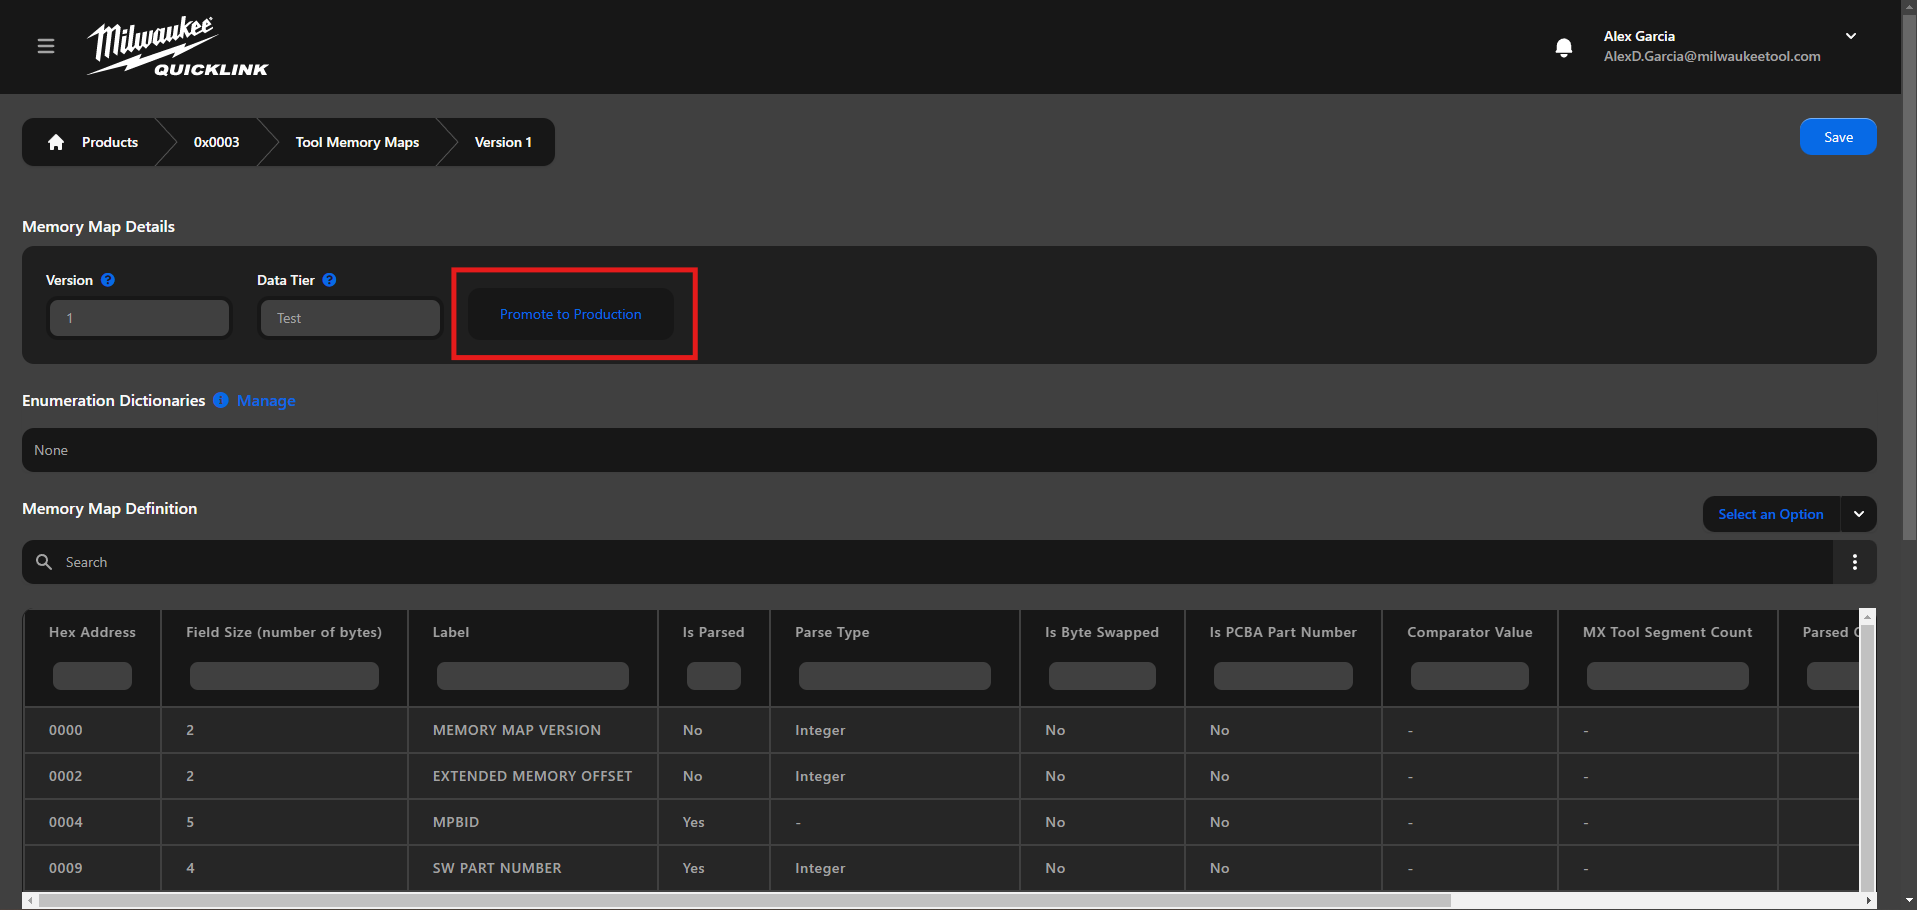Click horizontal scrollbar left arrow
Screen dimensions: 1917x910
(30, 901)
